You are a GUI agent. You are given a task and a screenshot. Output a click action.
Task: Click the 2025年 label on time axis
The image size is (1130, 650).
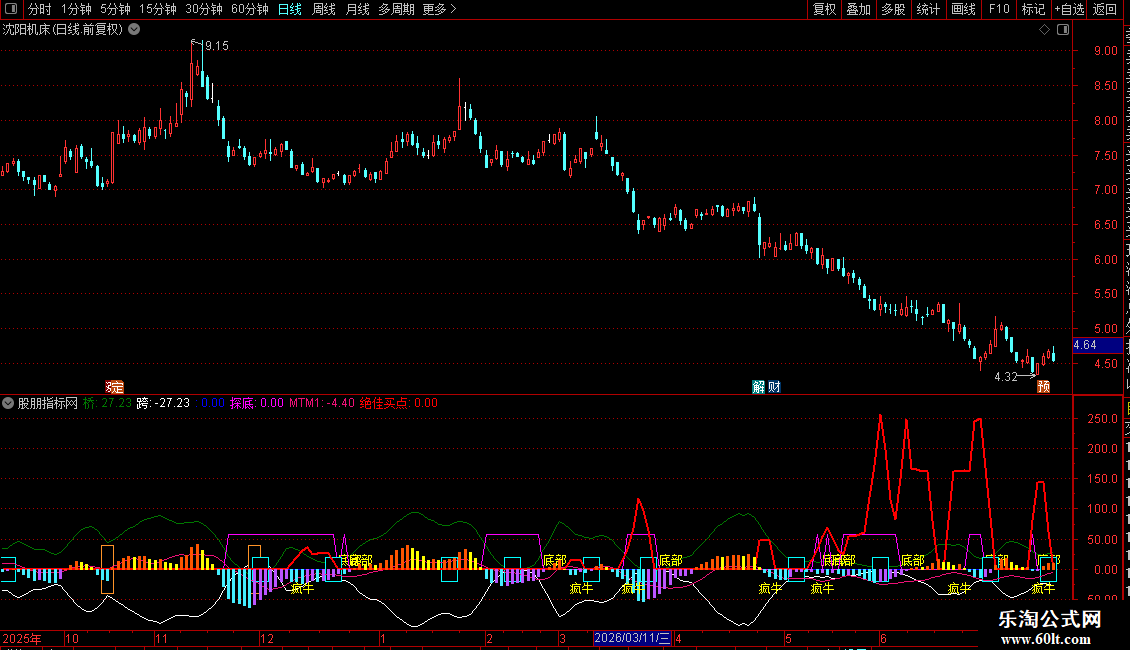point(22,639)
